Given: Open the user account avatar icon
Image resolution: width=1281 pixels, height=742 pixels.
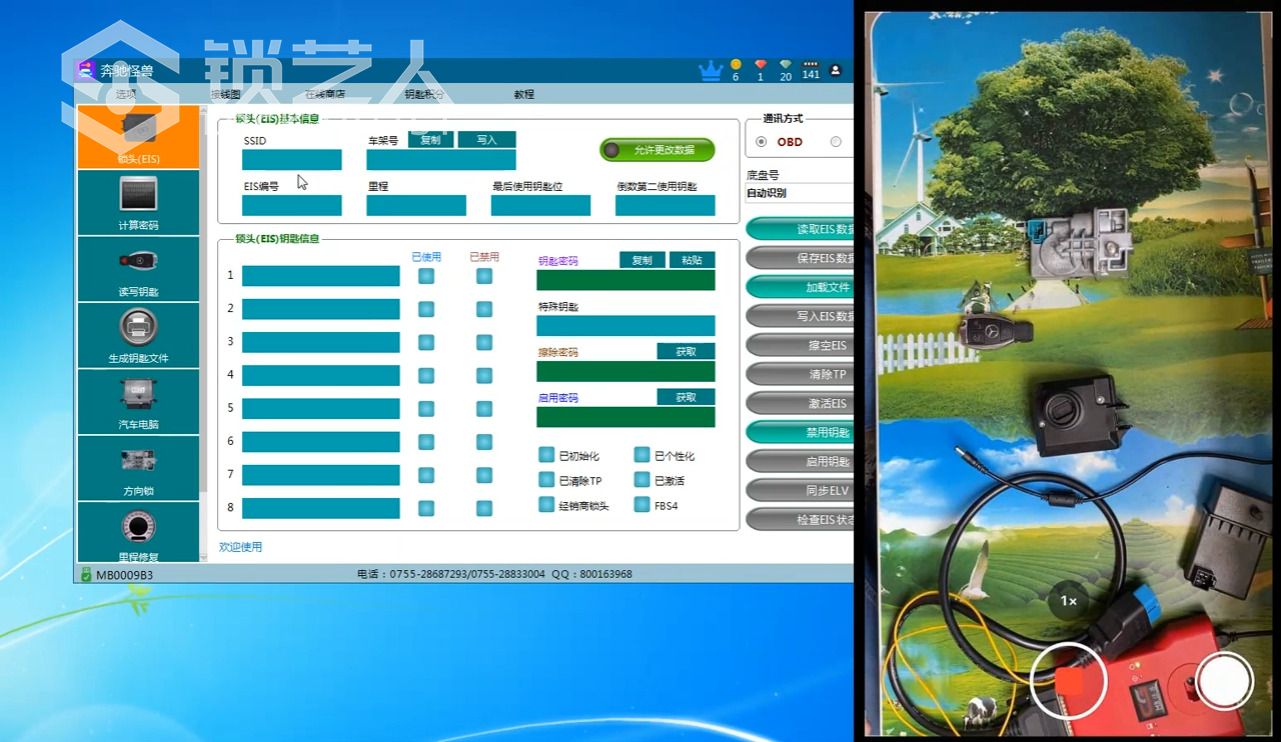Looking at the screenshot, I should click(836, 70).
